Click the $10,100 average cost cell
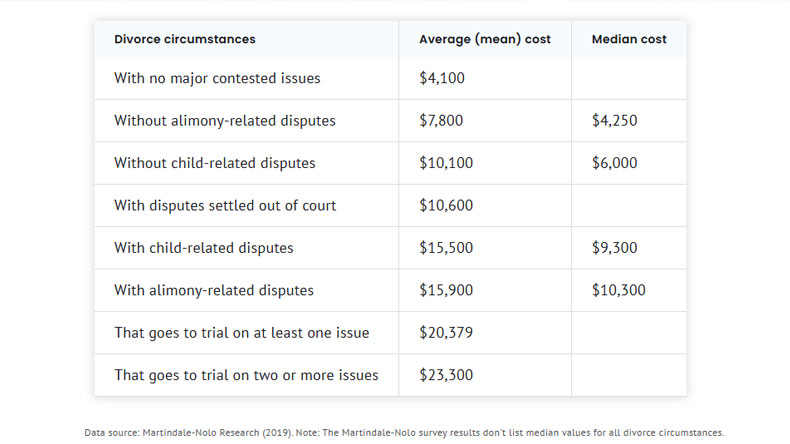This screenshot has height=444, width=790. 446,163
